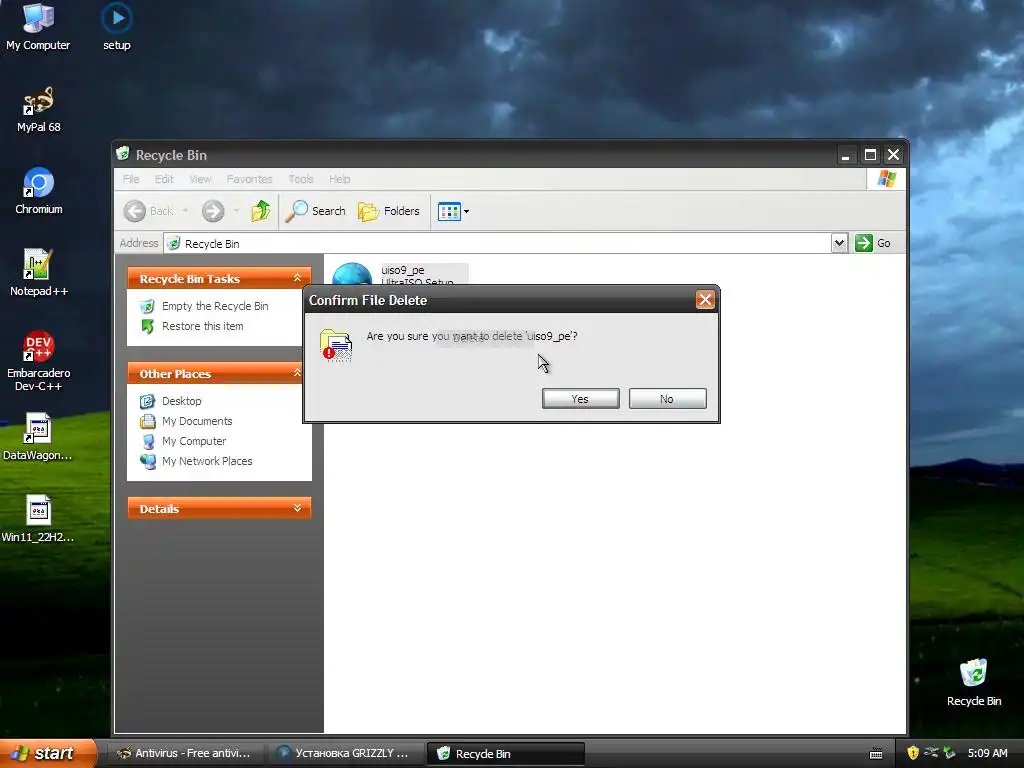Open the View menu
The width and height of the screenshot is (1024, 768).
[x=200, y=179]
